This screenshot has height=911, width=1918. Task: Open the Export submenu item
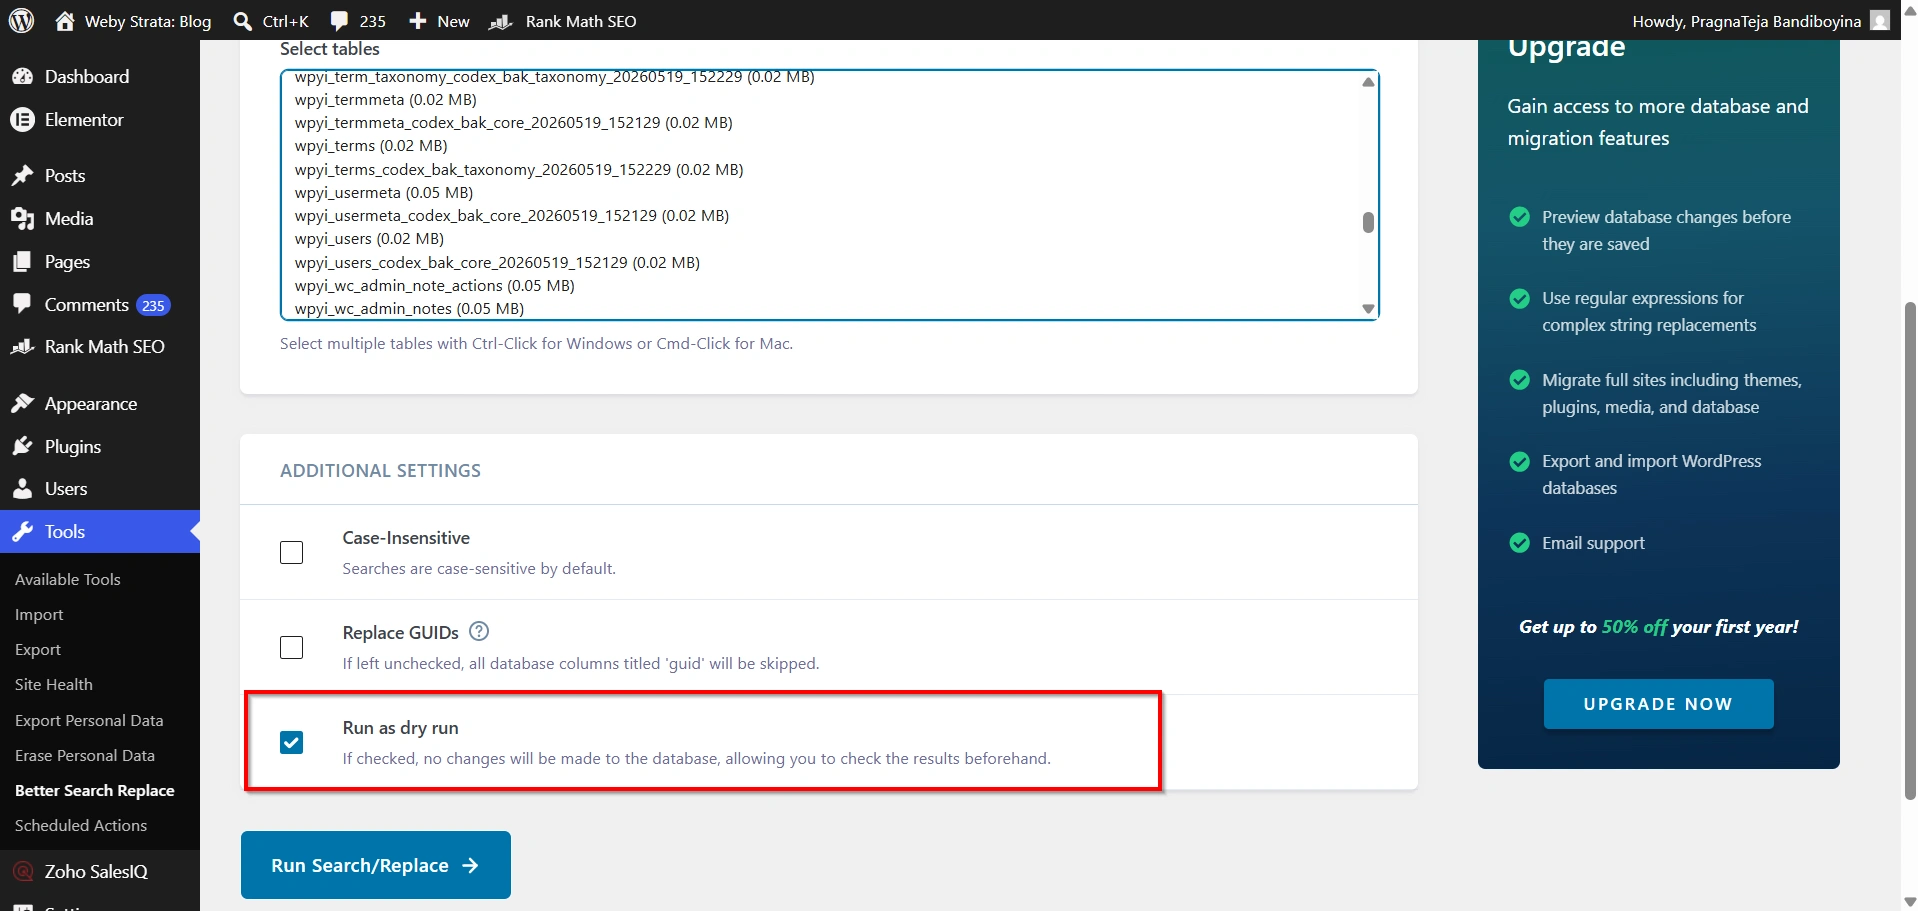tap(38, 650)
